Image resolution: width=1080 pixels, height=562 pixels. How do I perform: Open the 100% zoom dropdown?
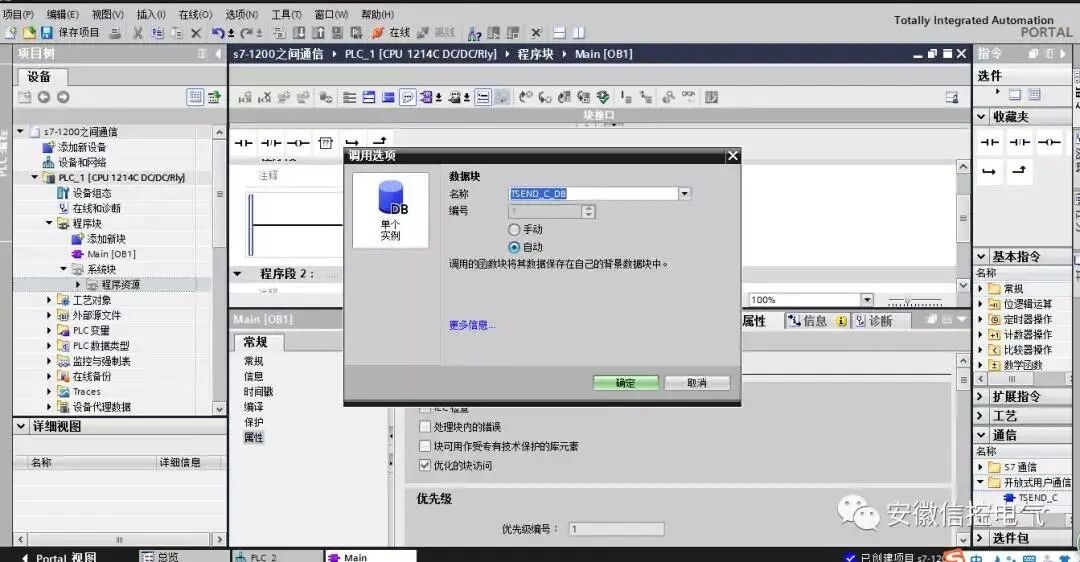click(x=866, y=300)
